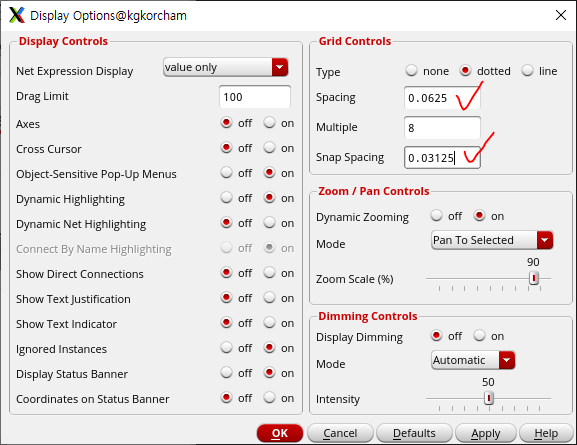Set Axes to on

pos(269,123)
